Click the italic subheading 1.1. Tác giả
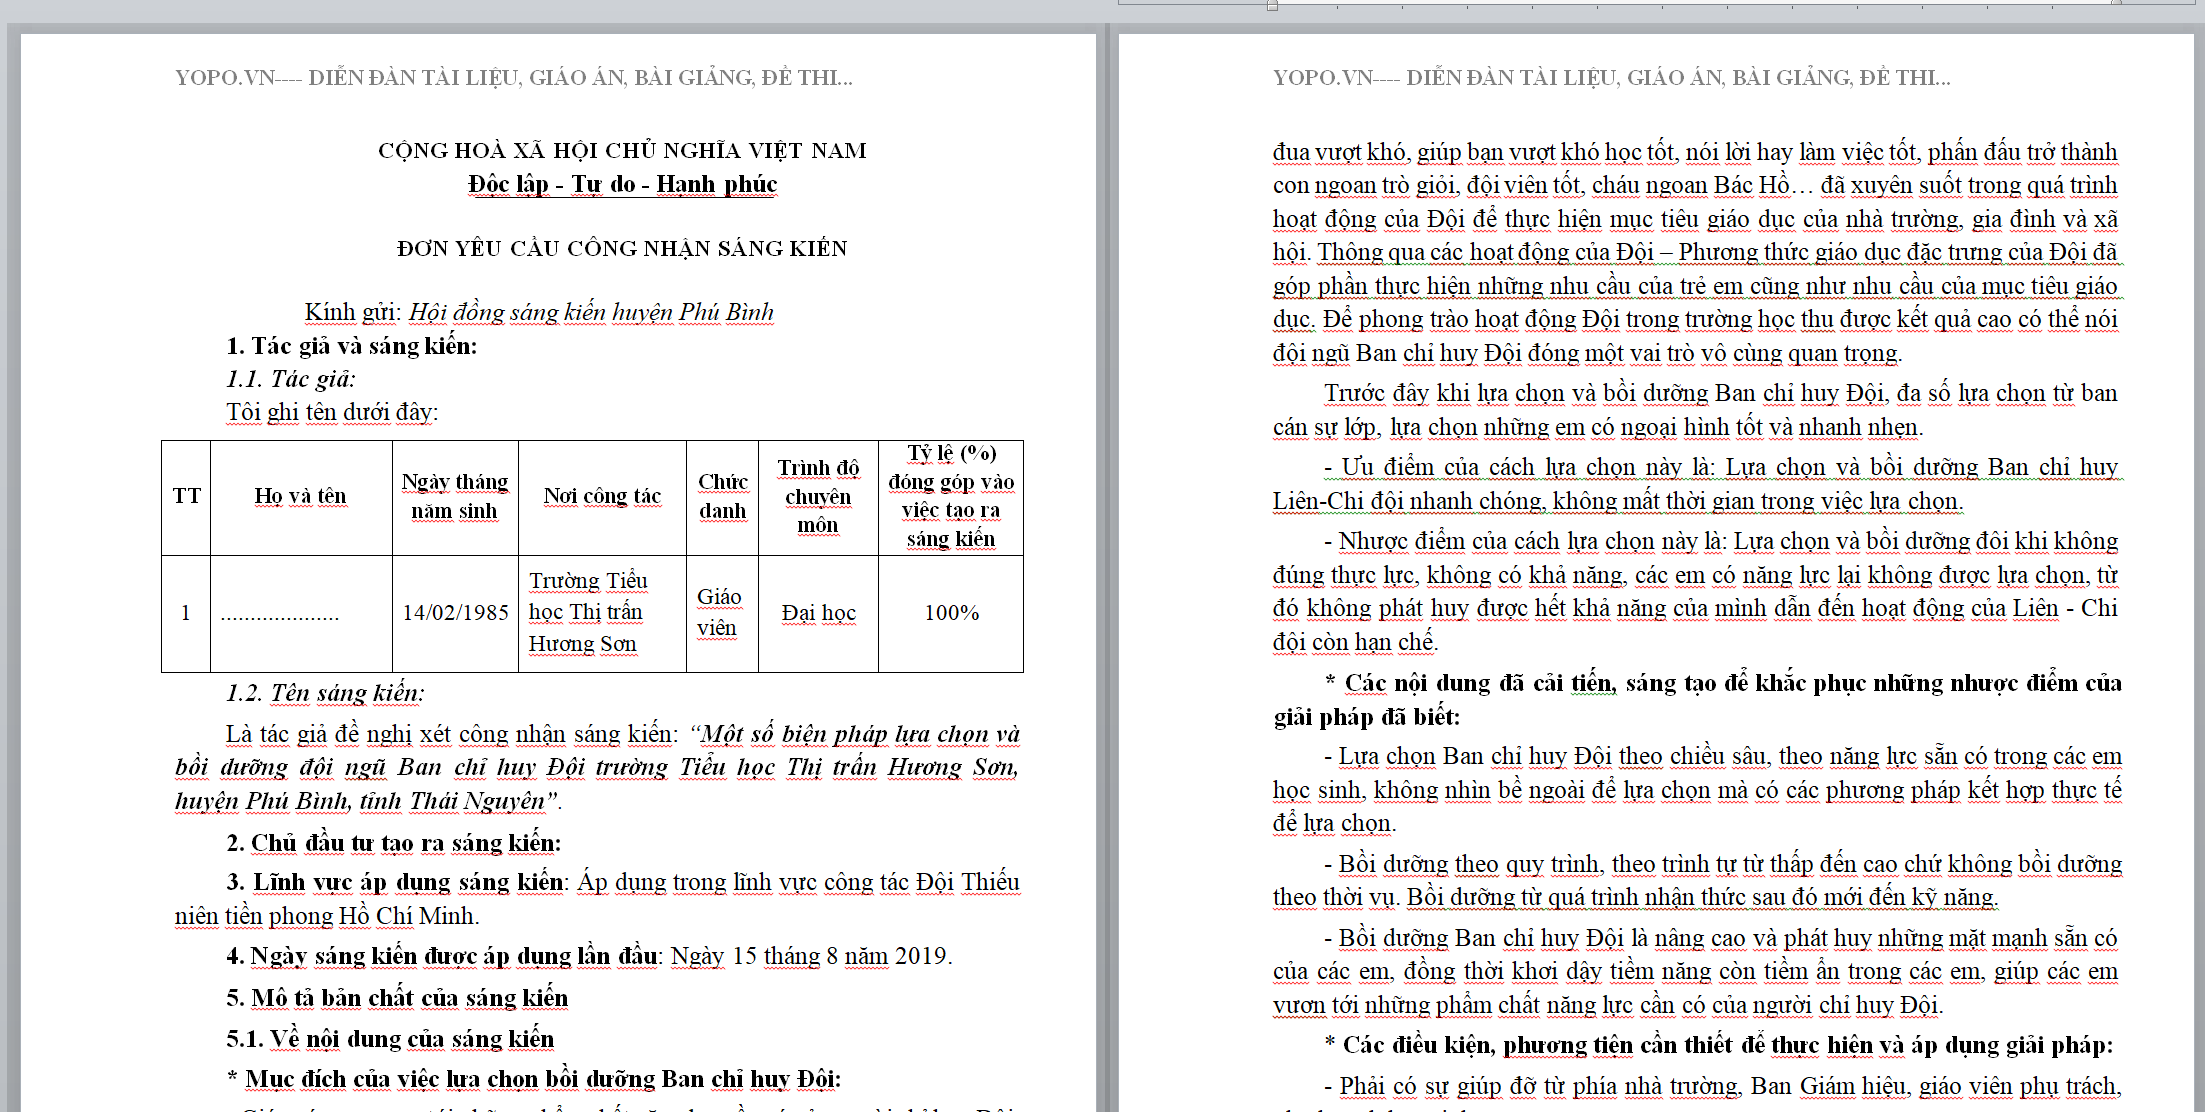Image resolution: width=2205 pixels, height=1112 pixels. (x=291, y=379)
